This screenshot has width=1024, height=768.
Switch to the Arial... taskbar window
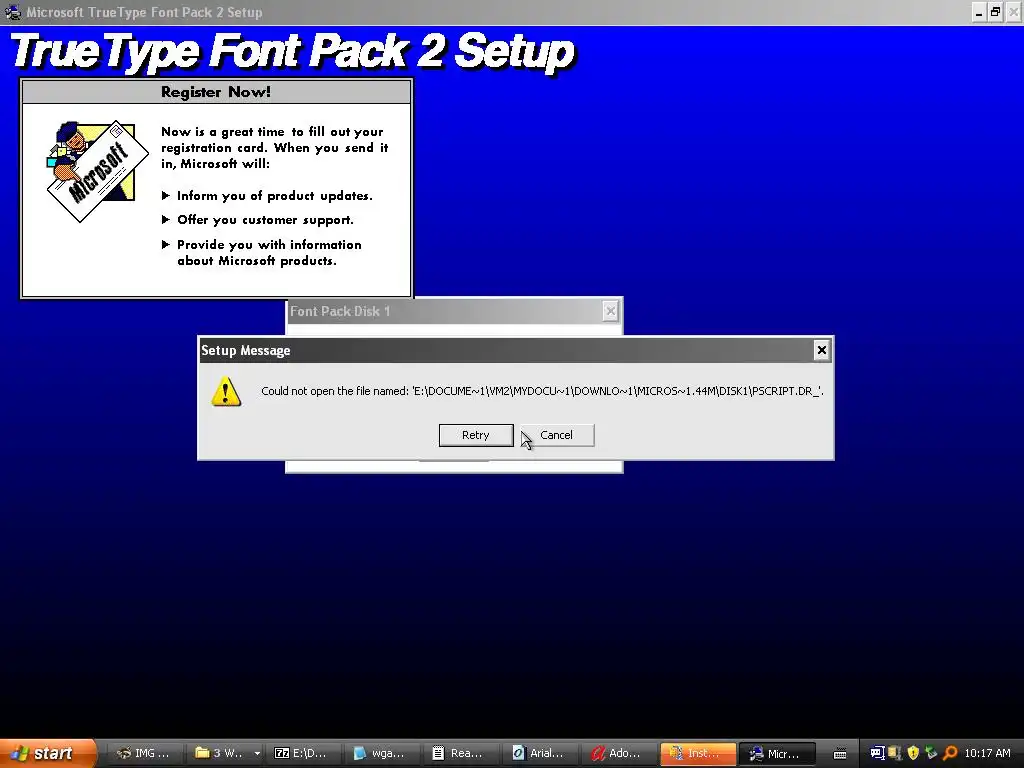[x=540, y=753]
